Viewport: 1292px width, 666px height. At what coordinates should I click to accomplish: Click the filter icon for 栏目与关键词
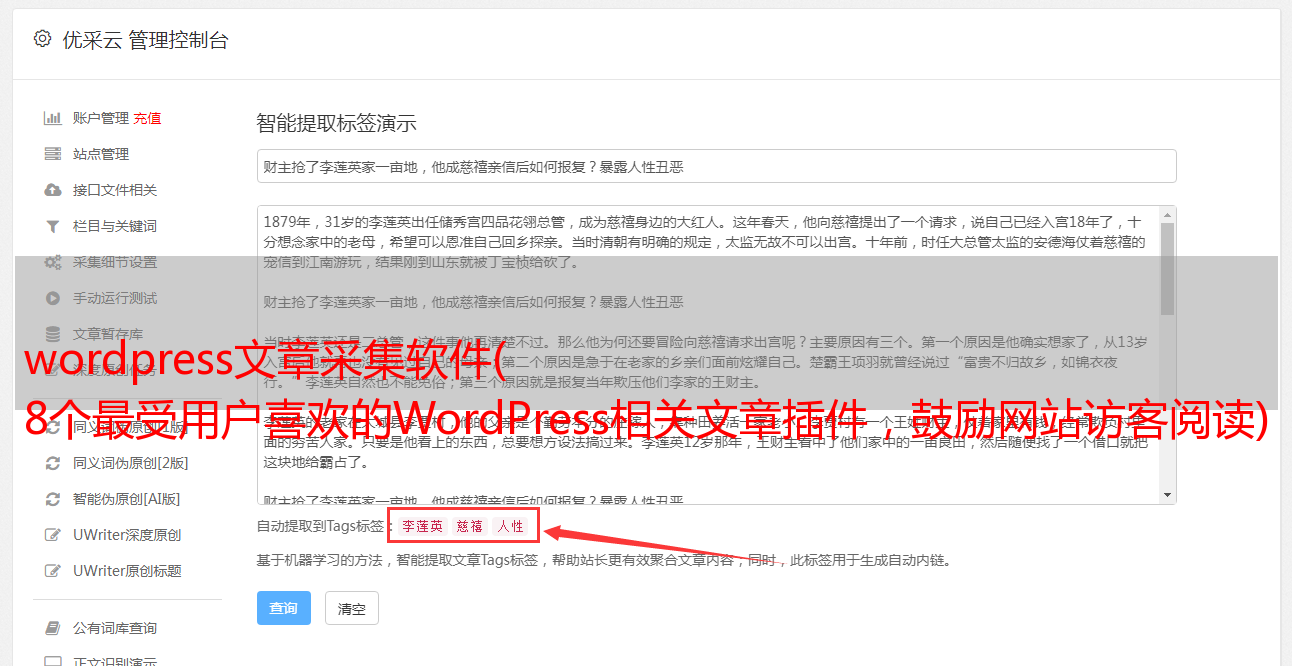click(53, 226)
